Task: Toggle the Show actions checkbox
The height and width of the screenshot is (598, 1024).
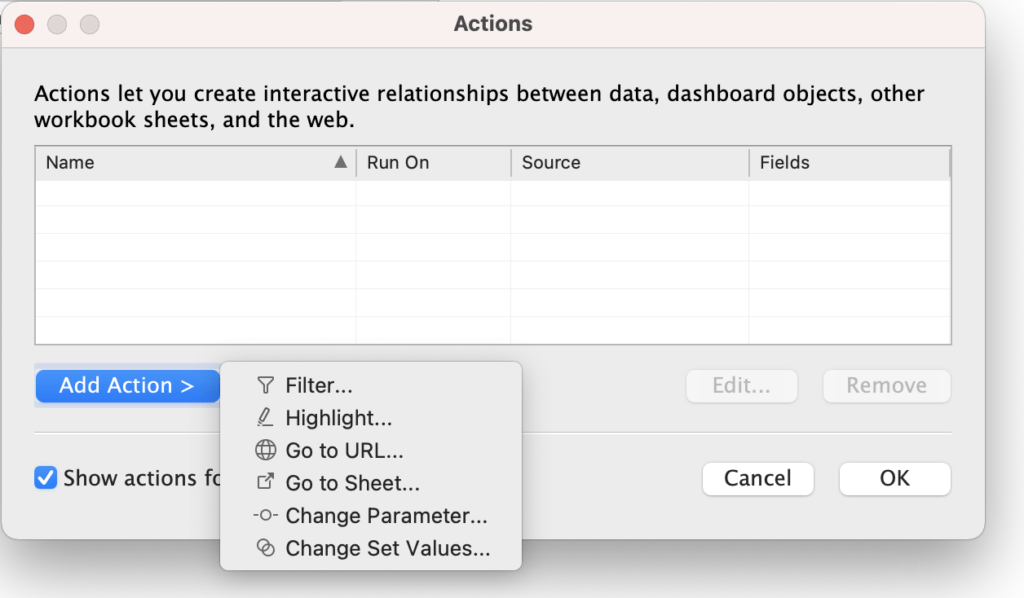Action: pos(46,478)
